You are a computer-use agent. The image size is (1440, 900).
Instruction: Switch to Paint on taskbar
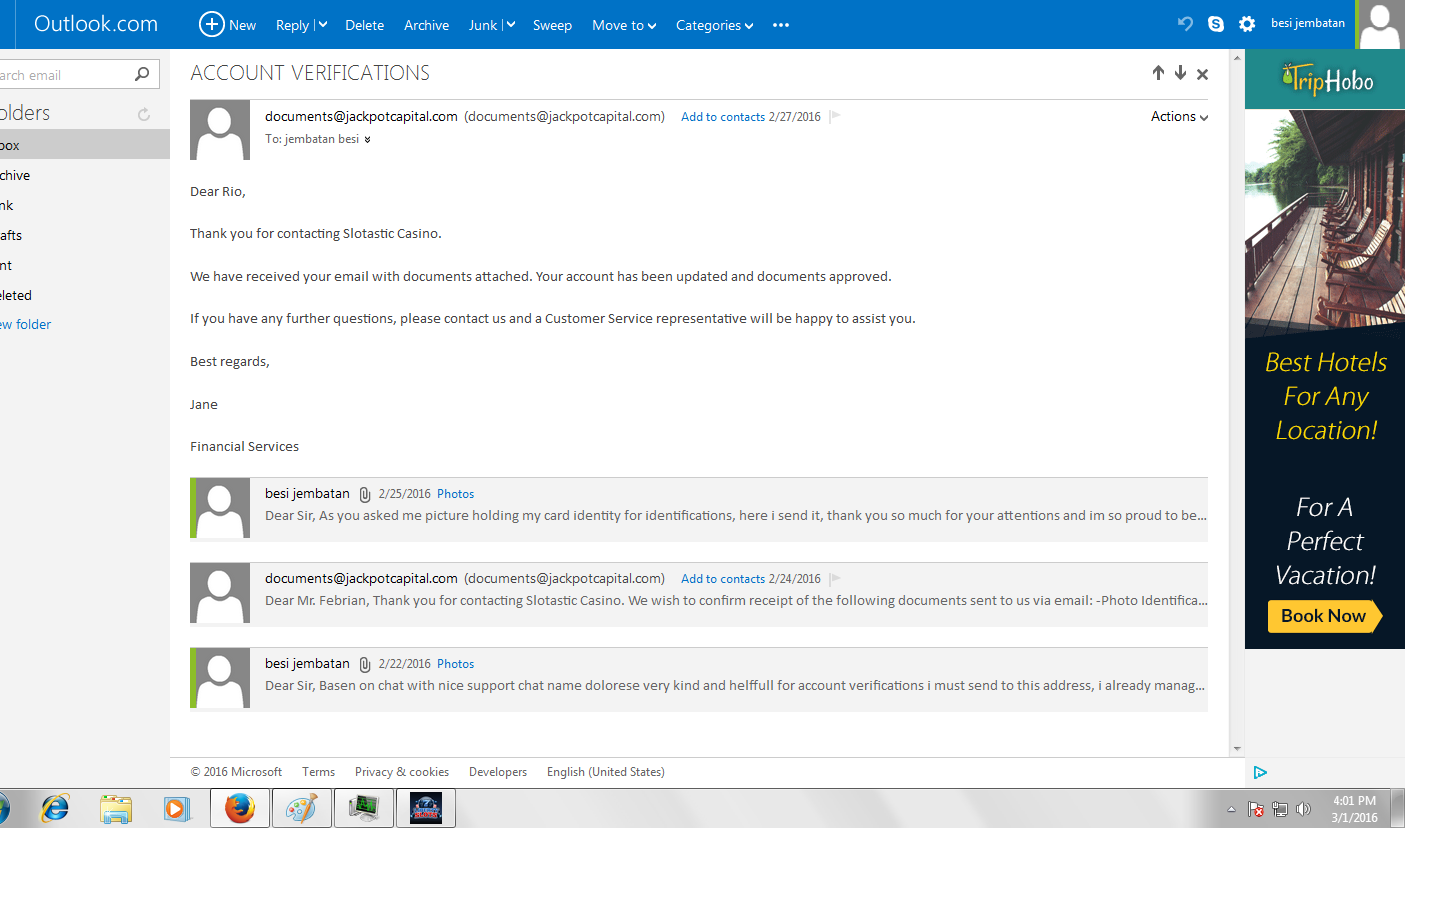tap(302, 808)
